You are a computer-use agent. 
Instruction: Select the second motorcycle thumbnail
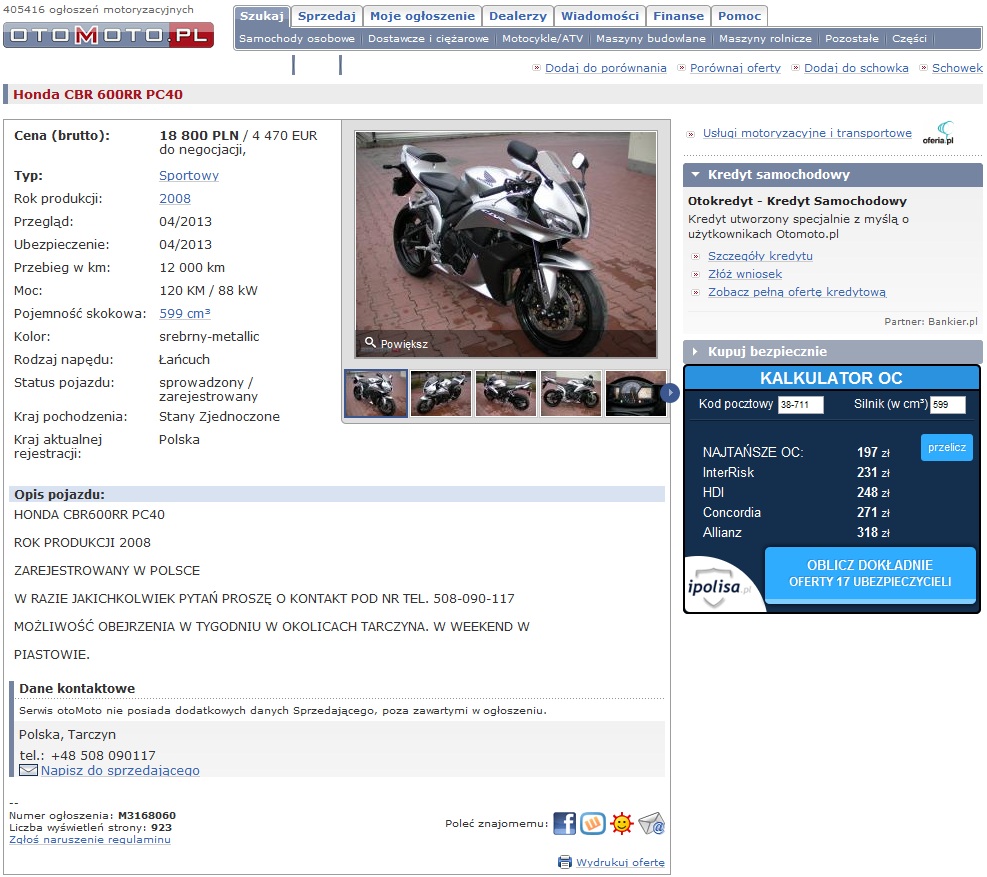coord(441,393)
